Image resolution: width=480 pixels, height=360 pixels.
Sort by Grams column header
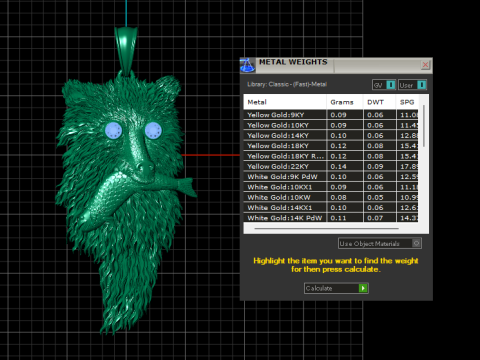344,102
